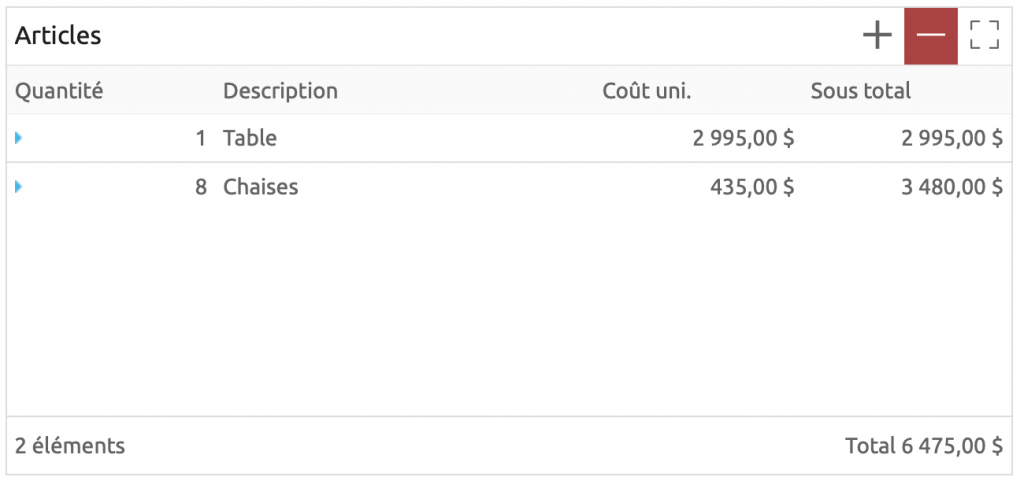Click the Sous total column header

[860, 91]
